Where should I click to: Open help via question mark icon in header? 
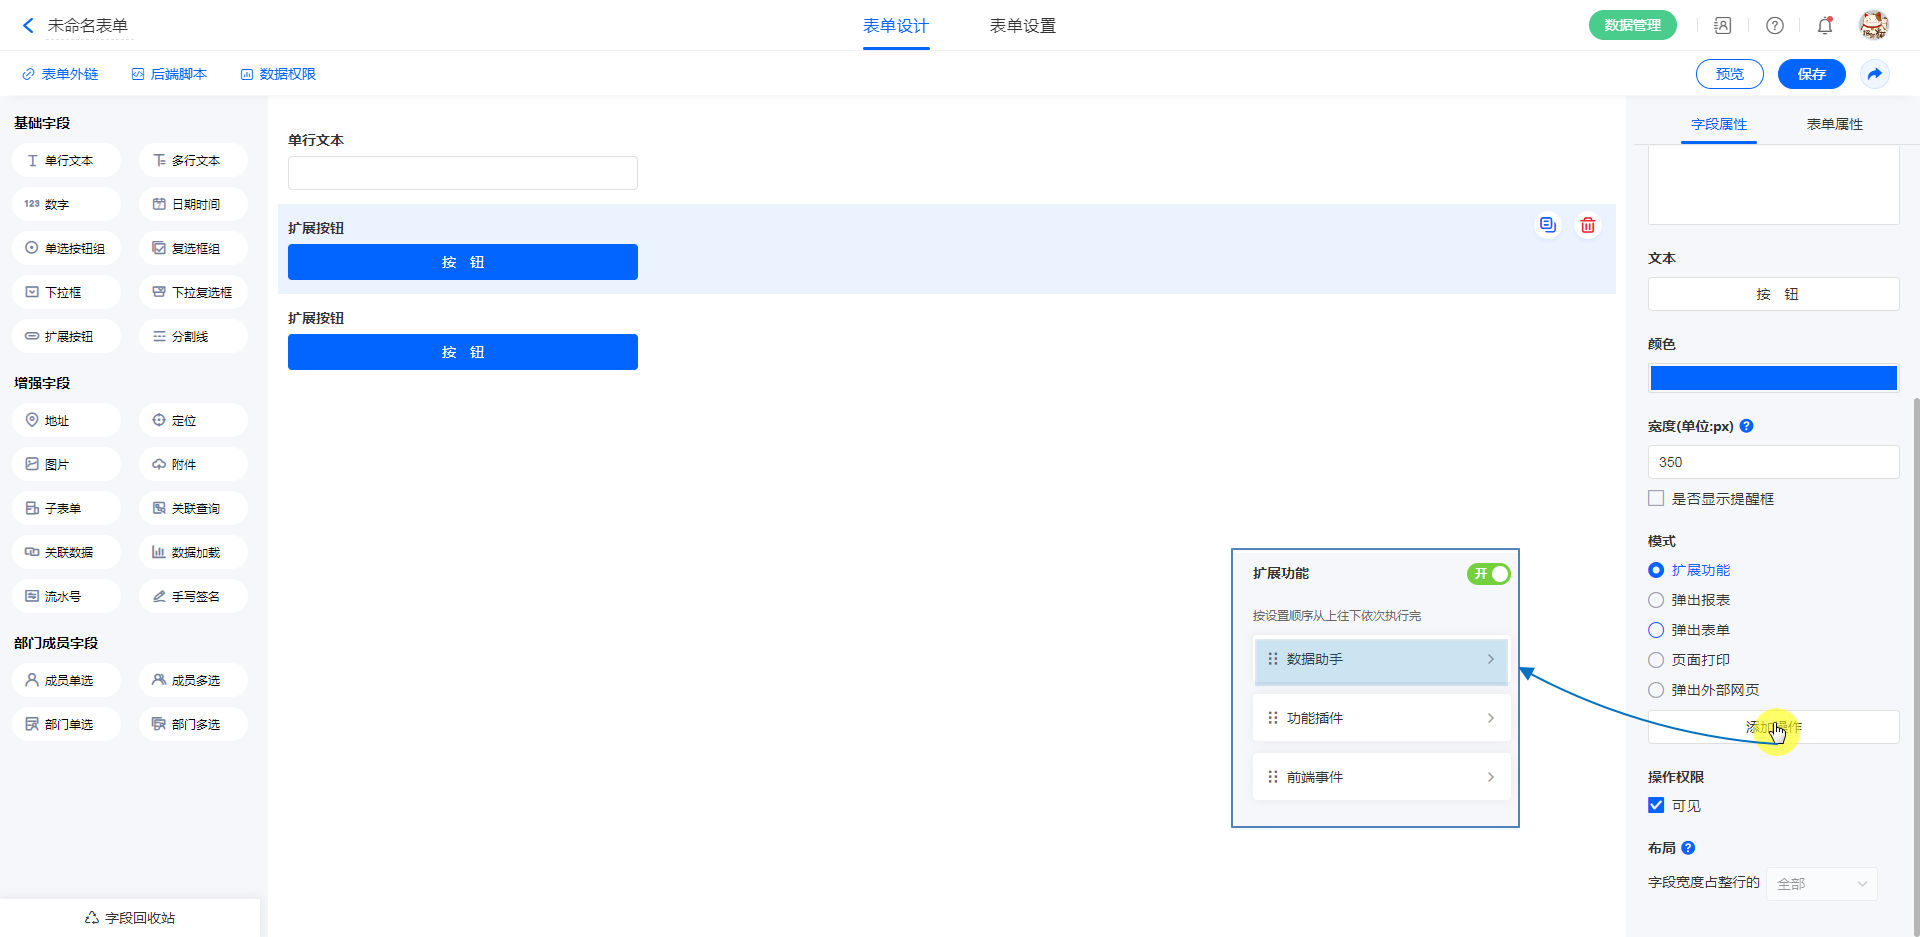click(1774, 26)
